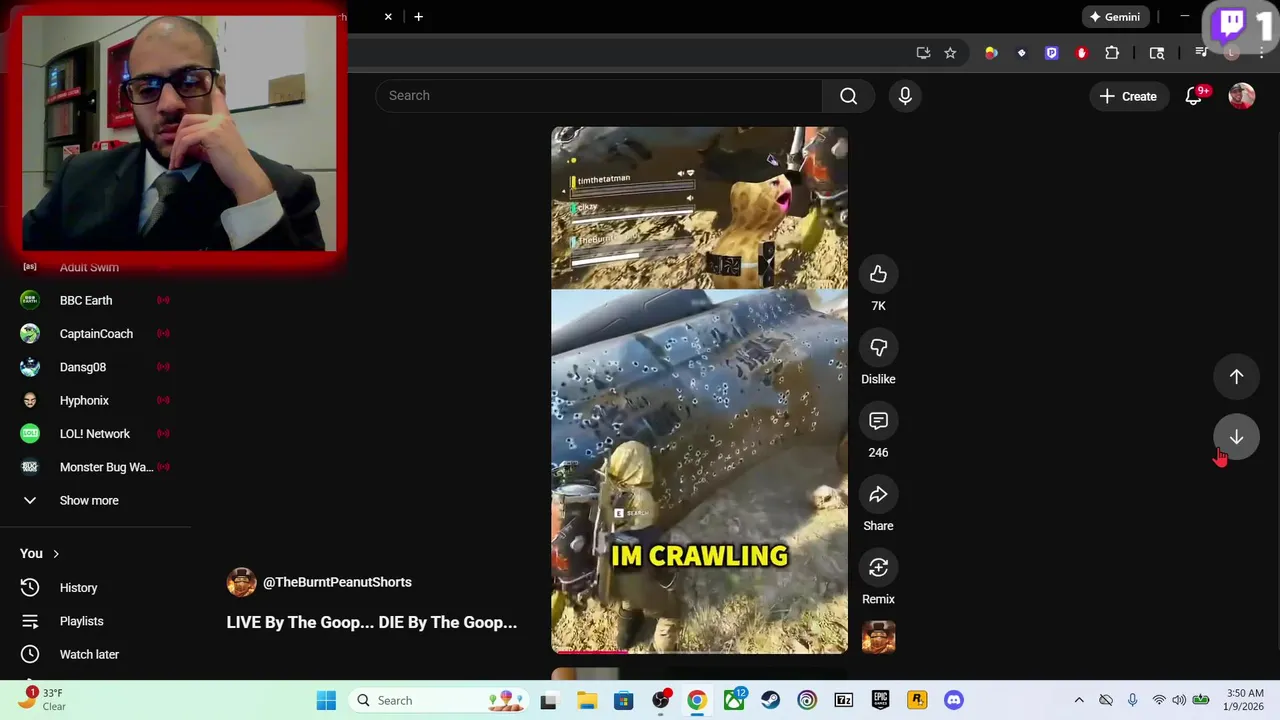Open the YouTube account avatar menu
Screen dimensions: 1280x720
tap(1242, 96)
